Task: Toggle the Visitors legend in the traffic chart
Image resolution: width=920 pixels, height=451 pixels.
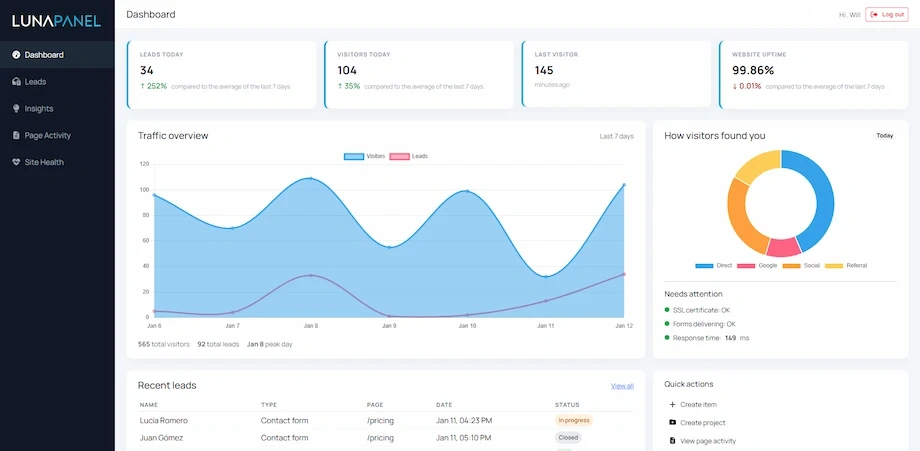Action: 364,157
